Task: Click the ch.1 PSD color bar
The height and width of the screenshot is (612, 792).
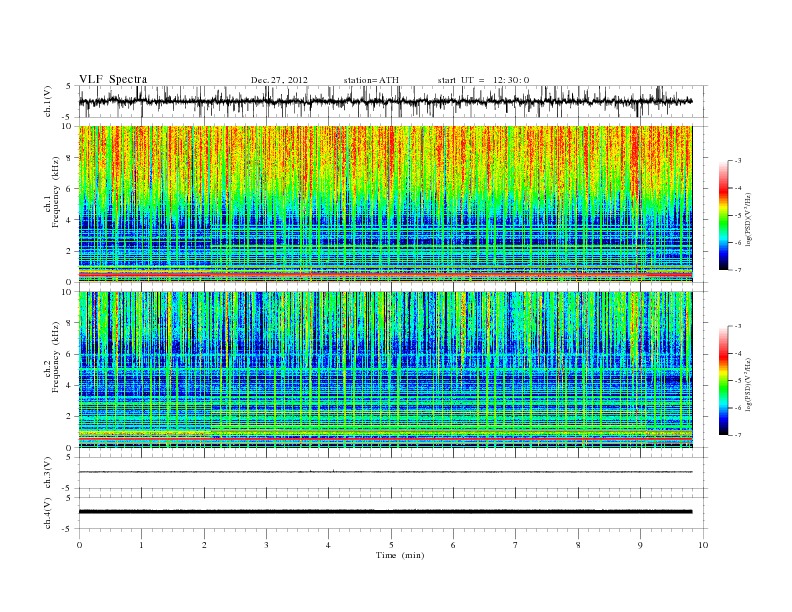Action: (723, 216)
